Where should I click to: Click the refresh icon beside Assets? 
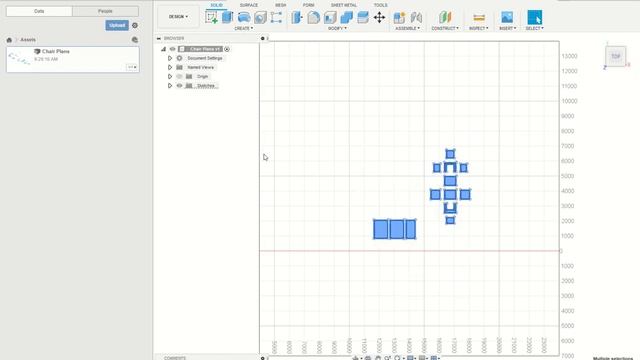[x=135, y=40]
